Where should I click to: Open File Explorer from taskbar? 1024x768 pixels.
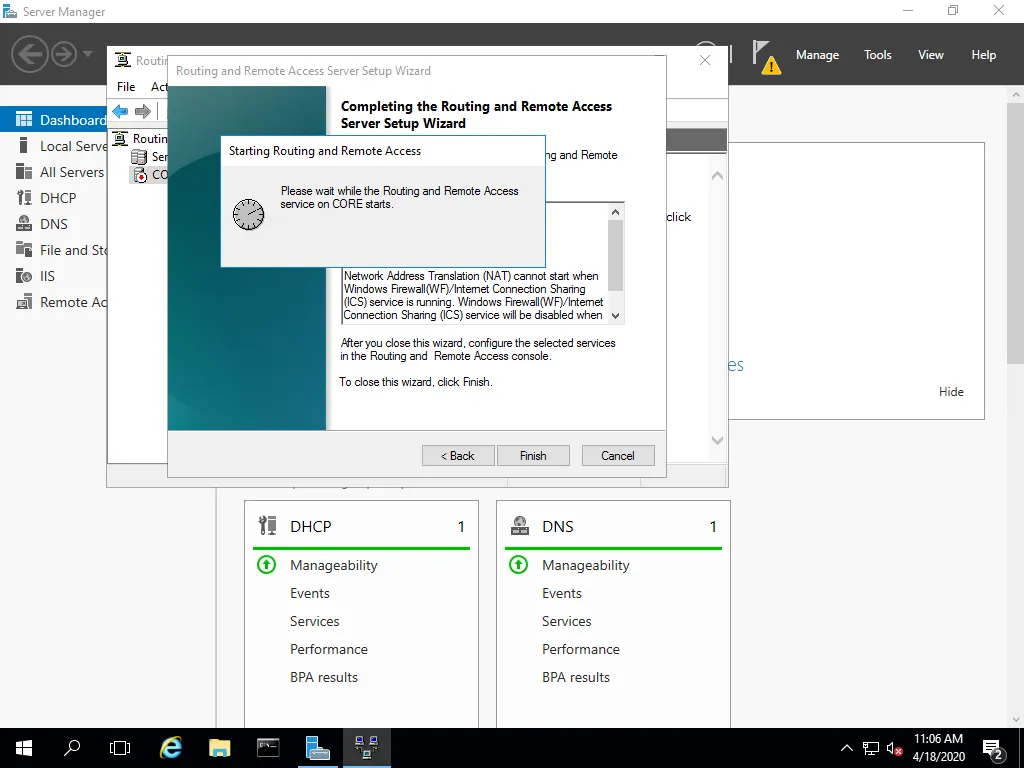point(219,748)
